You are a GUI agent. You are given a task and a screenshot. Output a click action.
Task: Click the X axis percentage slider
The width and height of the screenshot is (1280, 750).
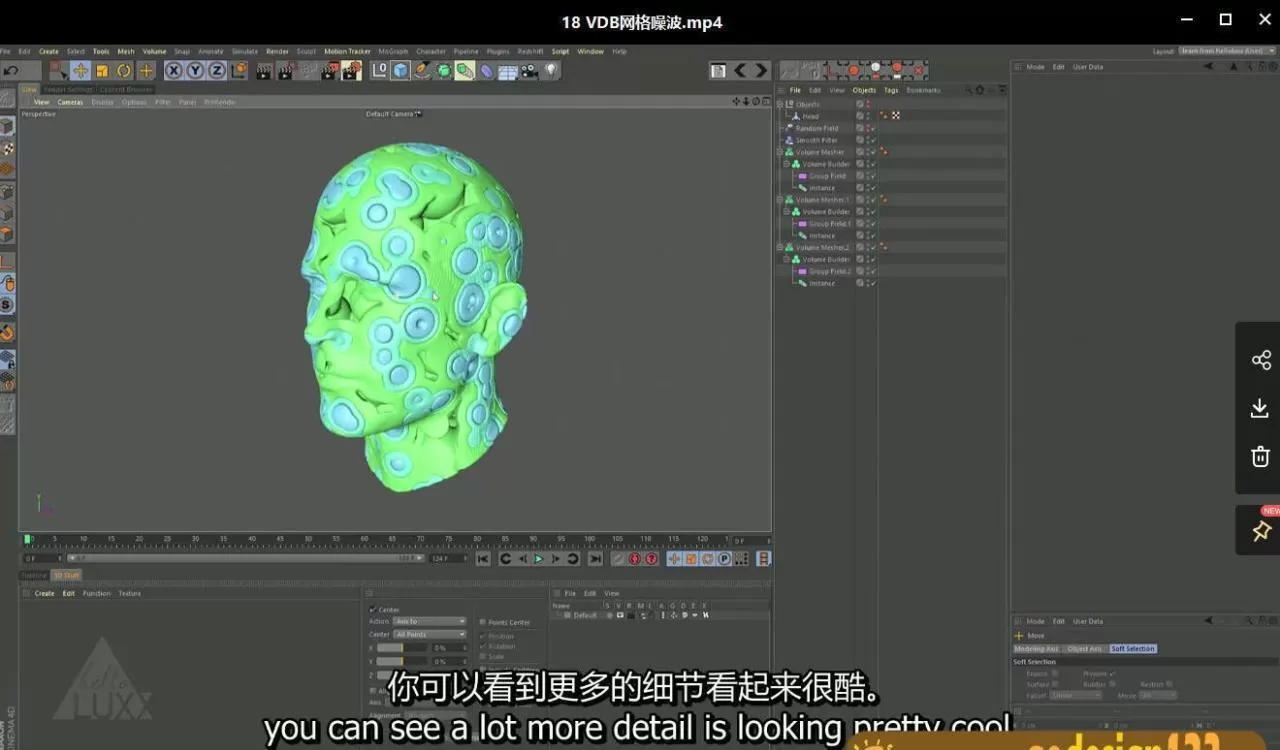click(x=389, y=648)
